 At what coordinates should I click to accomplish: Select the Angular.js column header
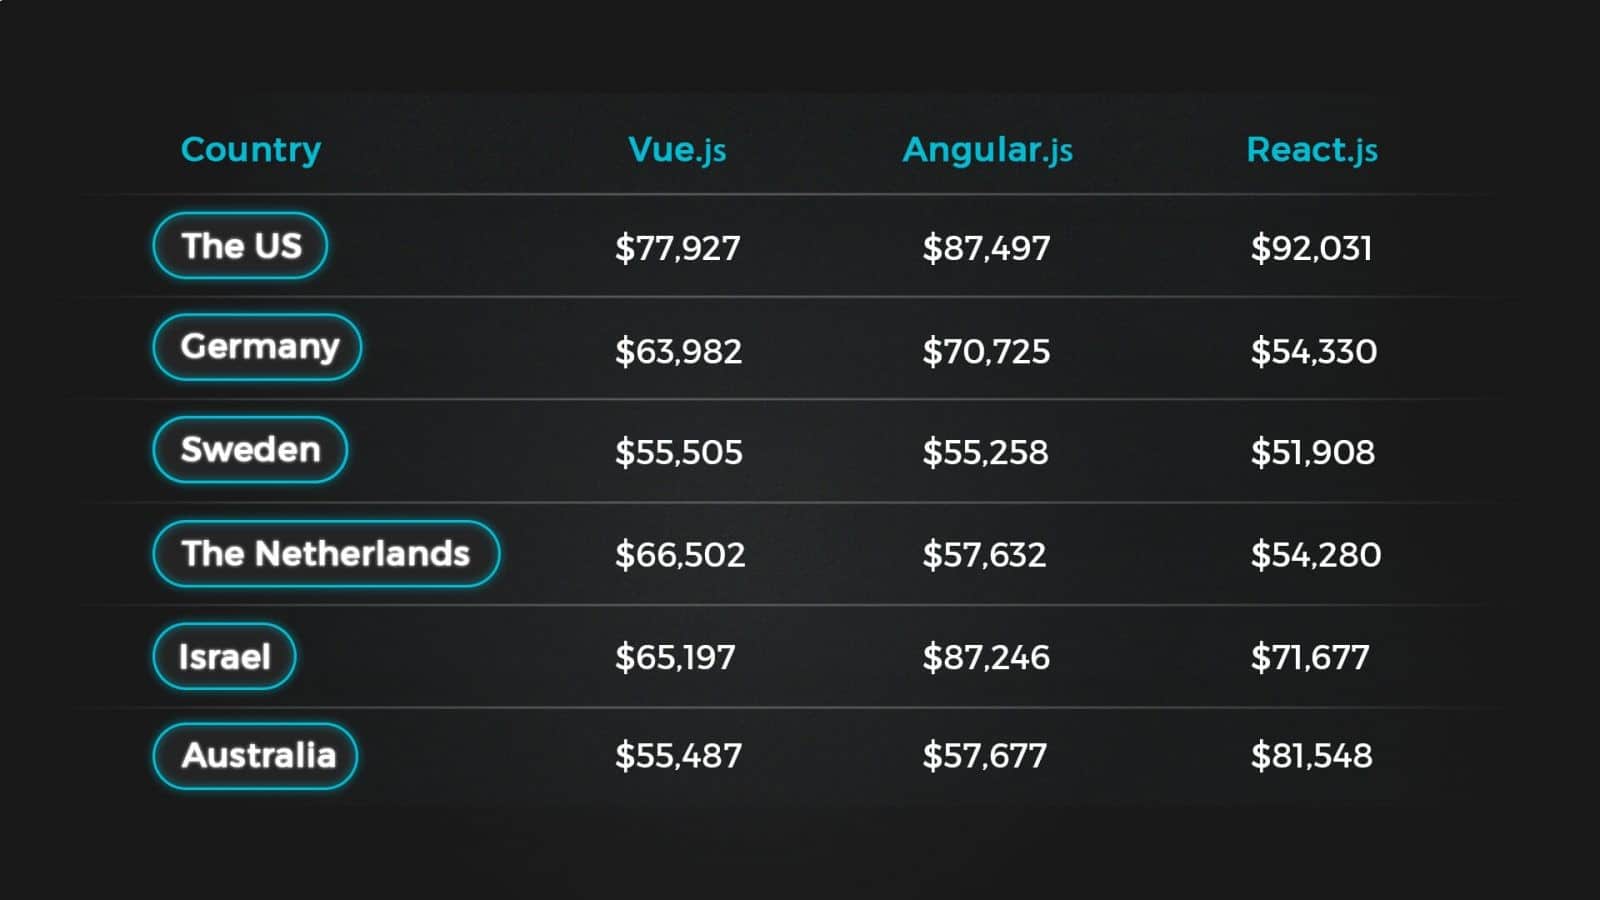(x=987, y=150)
